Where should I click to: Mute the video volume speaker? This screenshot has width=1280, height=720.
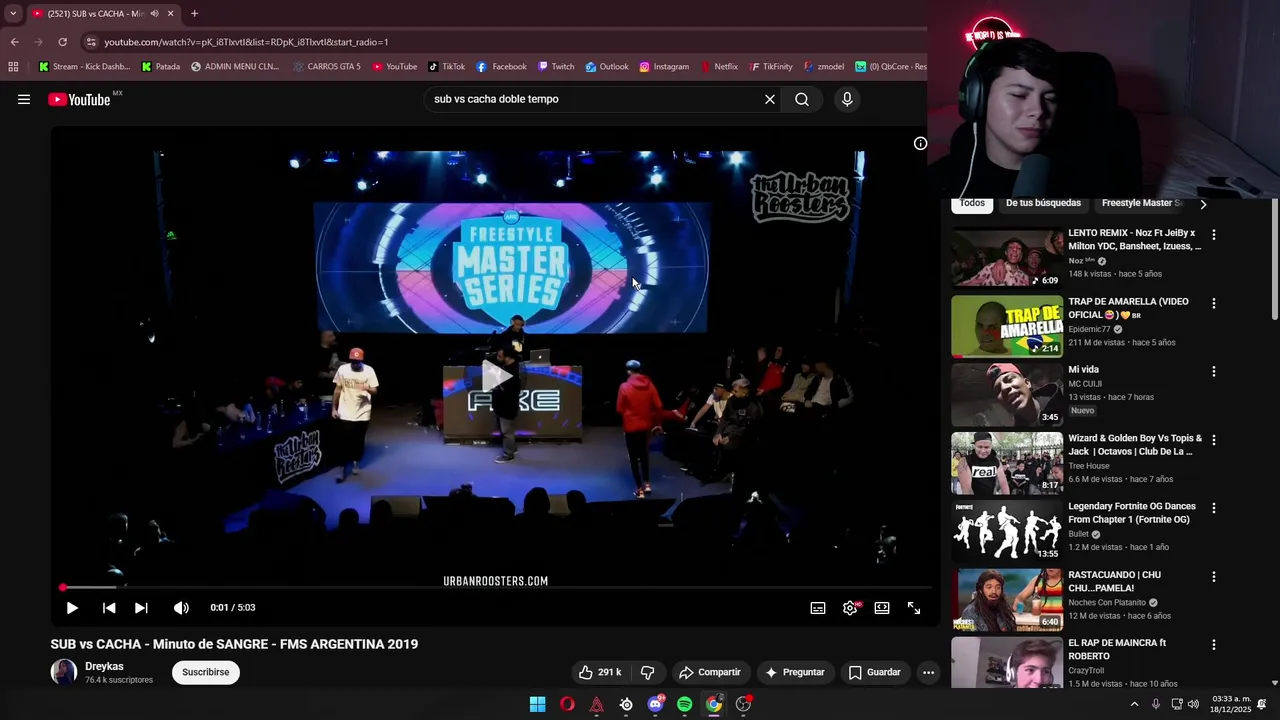click(x=181, y=607)
